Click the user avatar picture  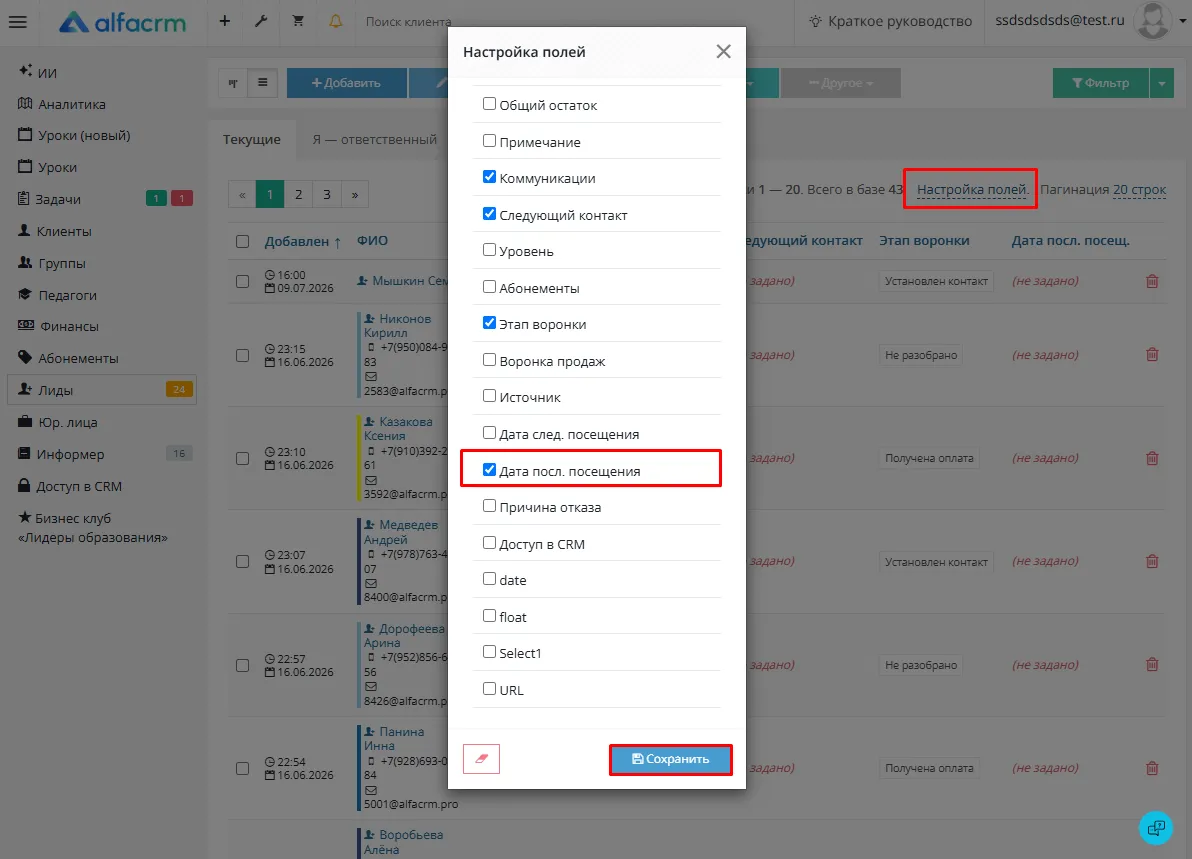coord(1152,21)
